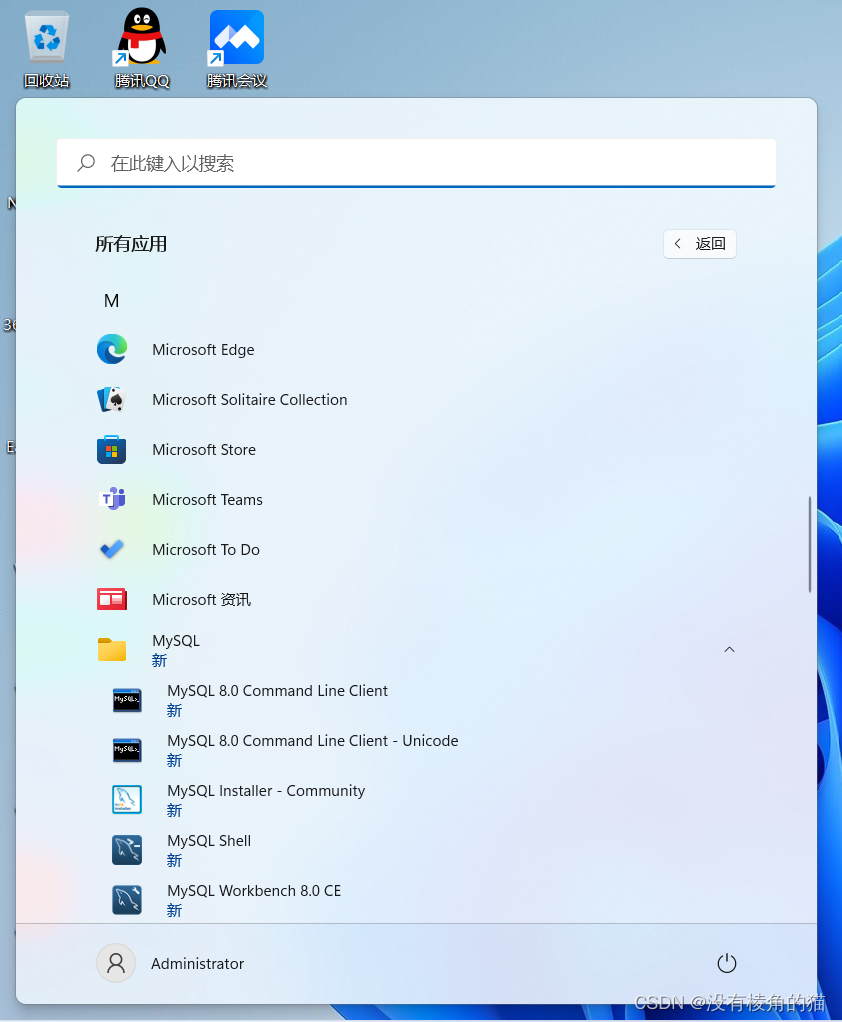842x1022 pixels.
Task: Launch Microsoft Solitaire Collection
Action: click(249, 399)
